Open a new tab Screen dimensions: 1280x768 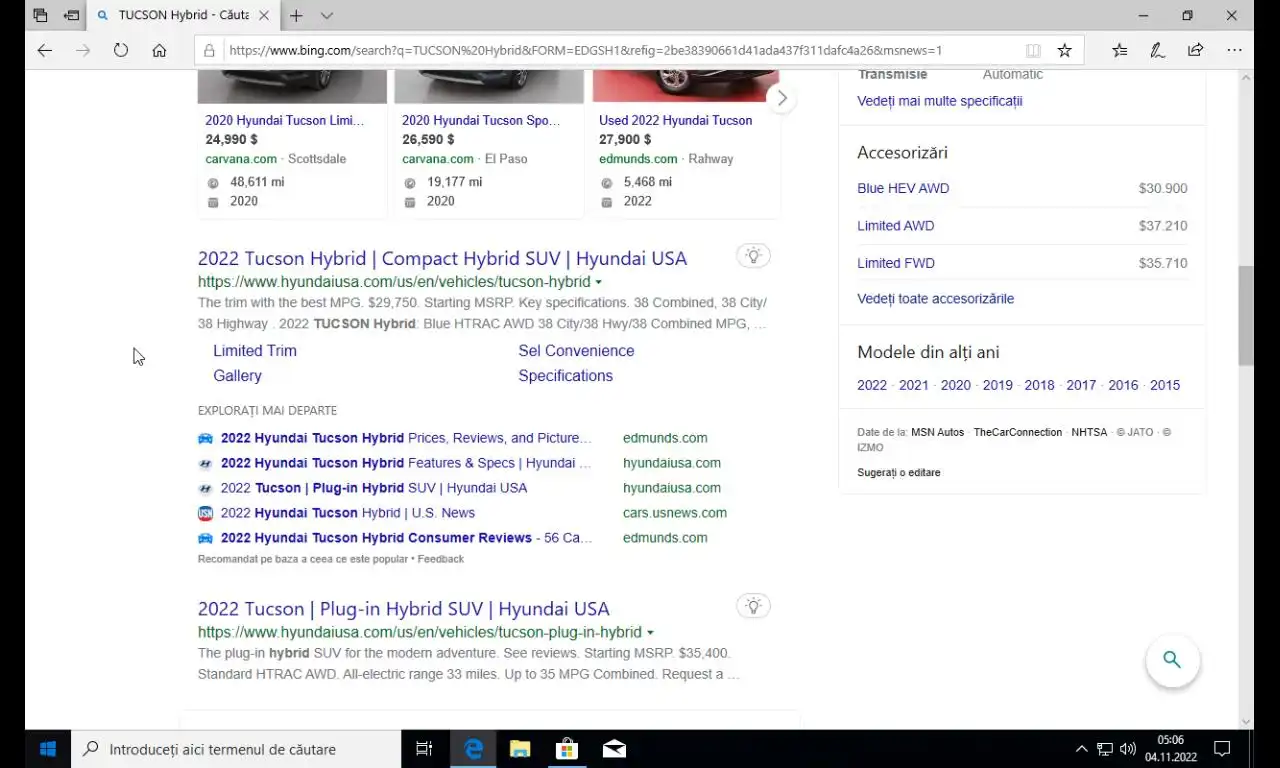[296, 15]
